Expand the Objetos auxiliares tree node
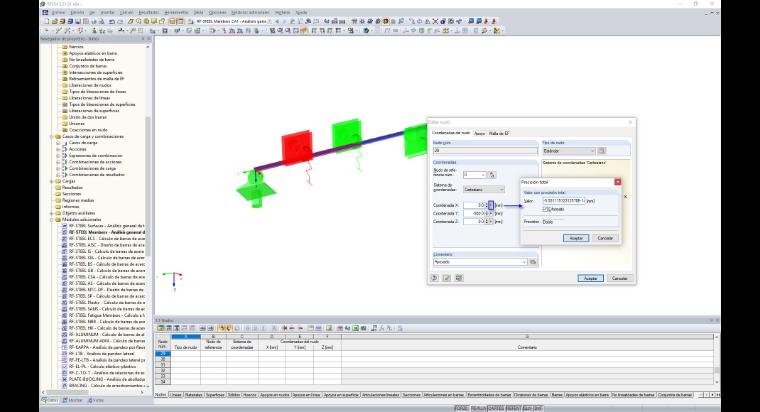This screenshot has height=412, width=760. click(51, 213)
